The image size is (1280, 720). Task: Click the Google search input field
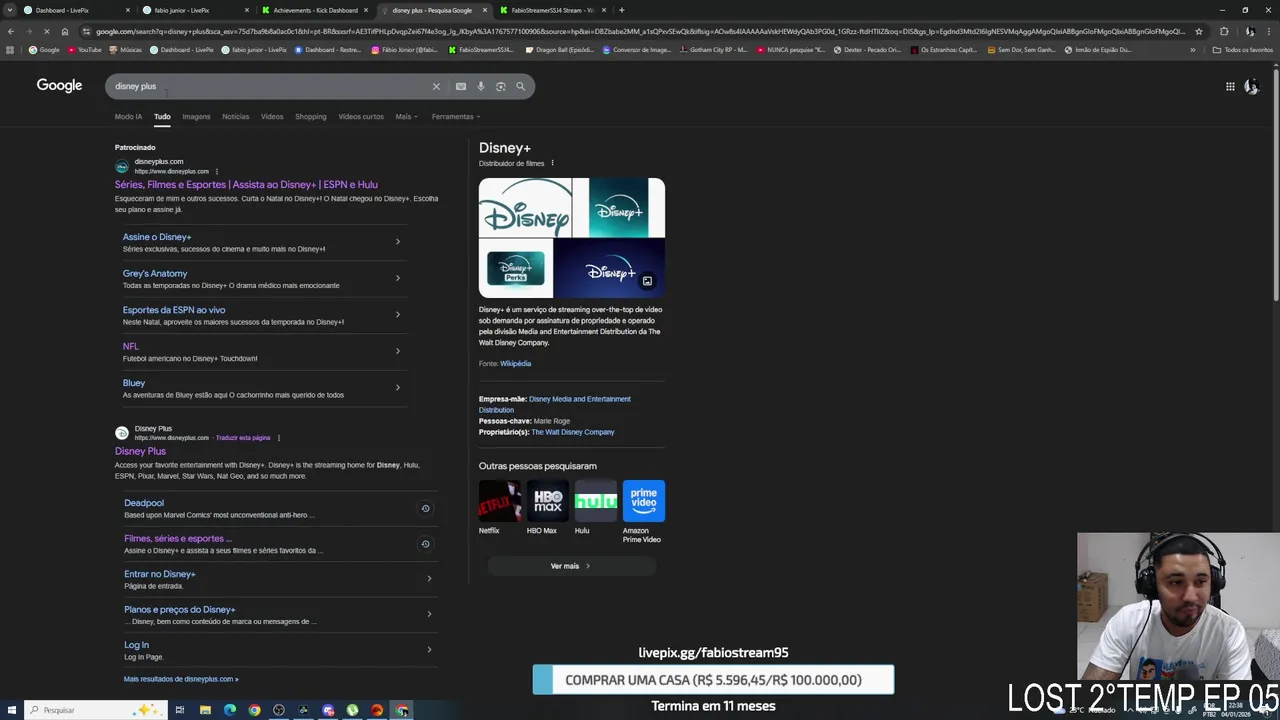click(270, 86)
